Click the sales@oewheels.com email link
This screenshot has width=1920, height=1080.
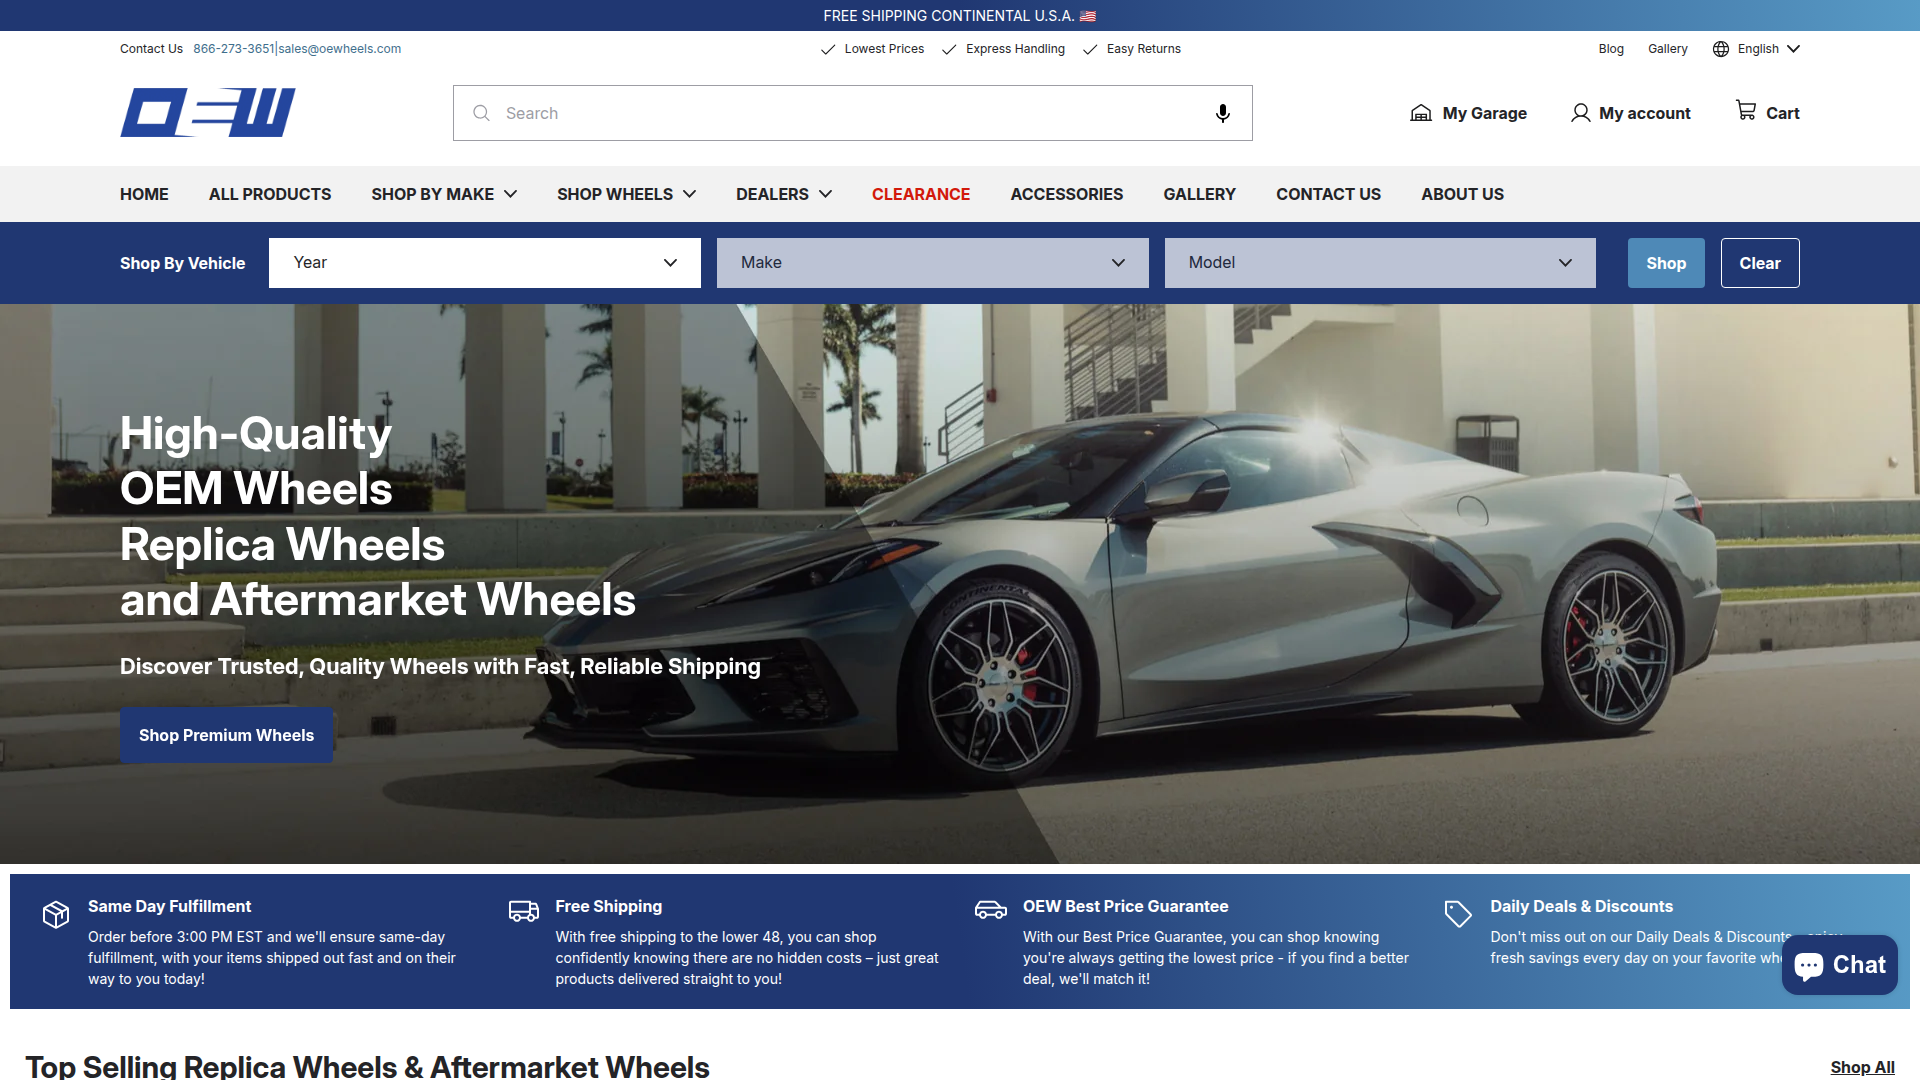point(340,49)
